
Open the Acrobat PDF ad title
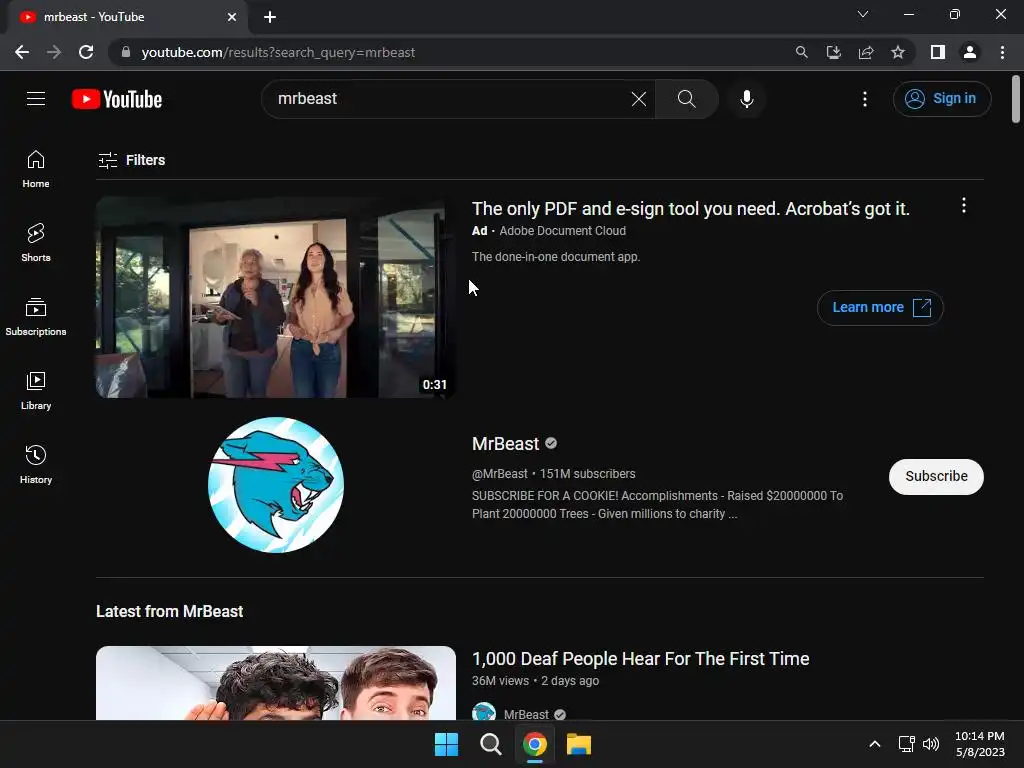tap(690, 208)
